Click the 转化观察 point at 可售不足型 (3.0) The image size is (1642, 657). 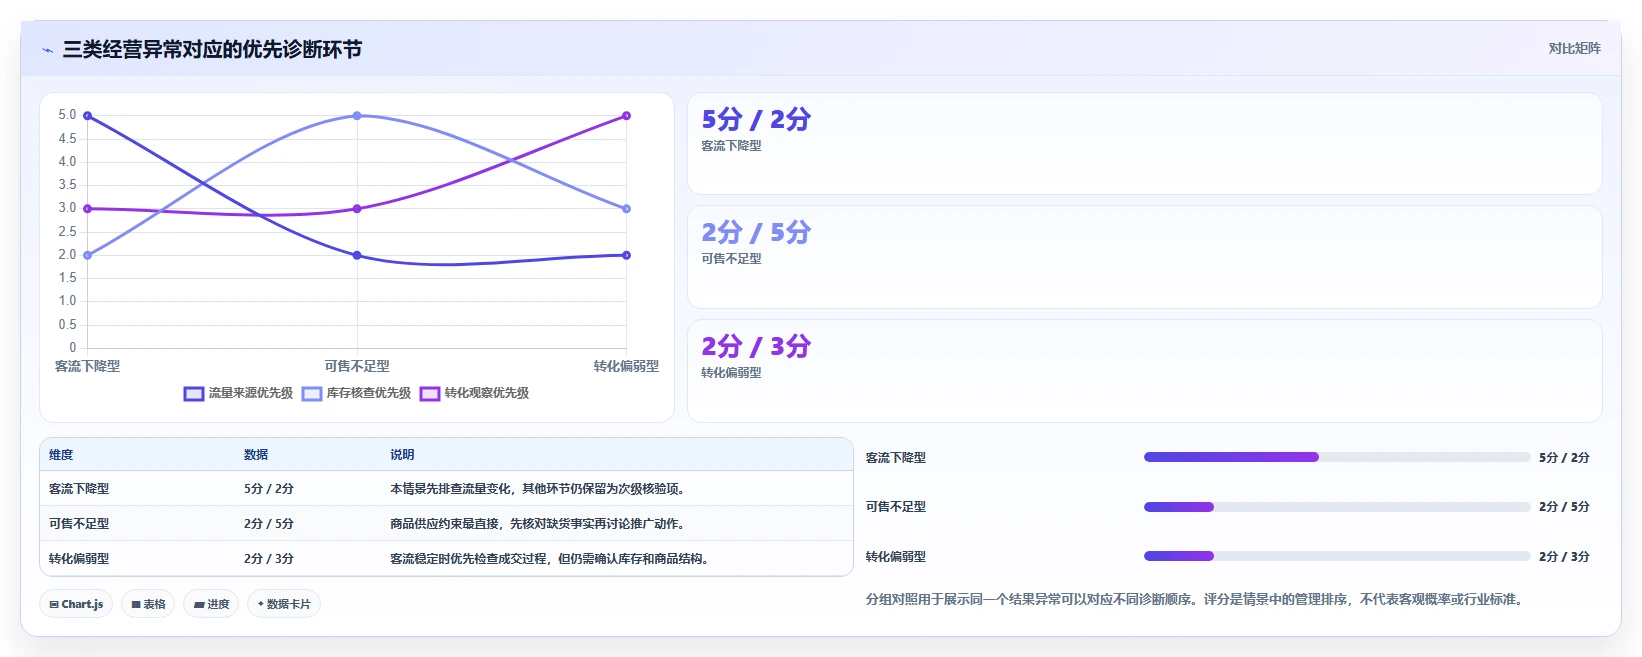point(357,209)
